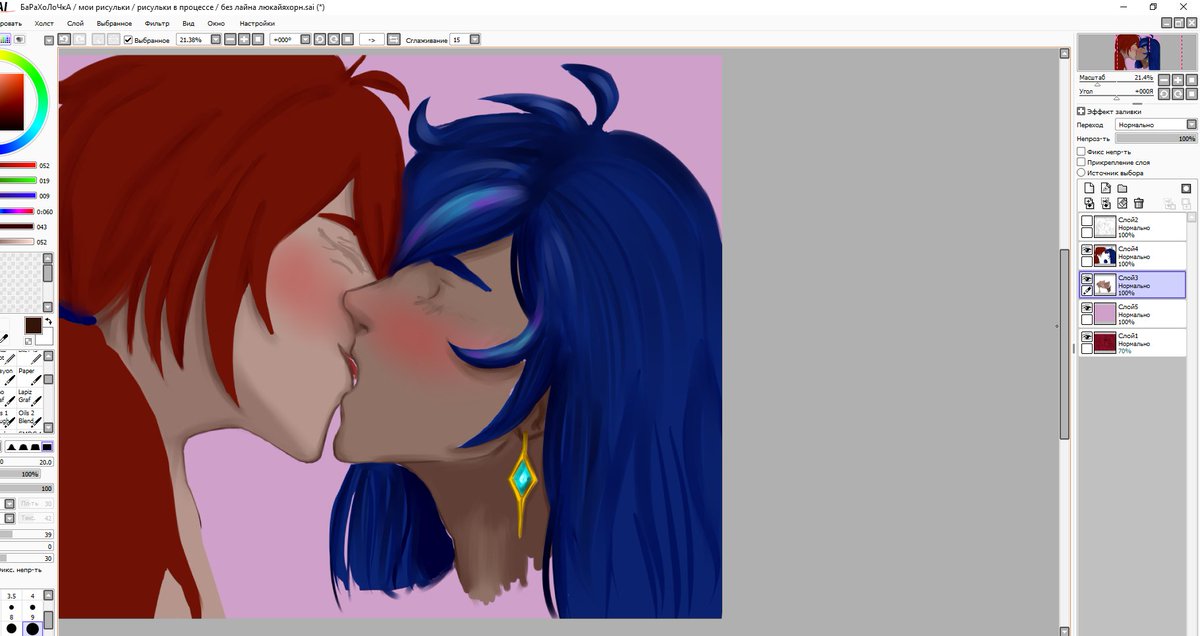This screenshot has height=636, width=1200.
Task: Open the Сглаживание value dropdown
Action: (474, 40)
